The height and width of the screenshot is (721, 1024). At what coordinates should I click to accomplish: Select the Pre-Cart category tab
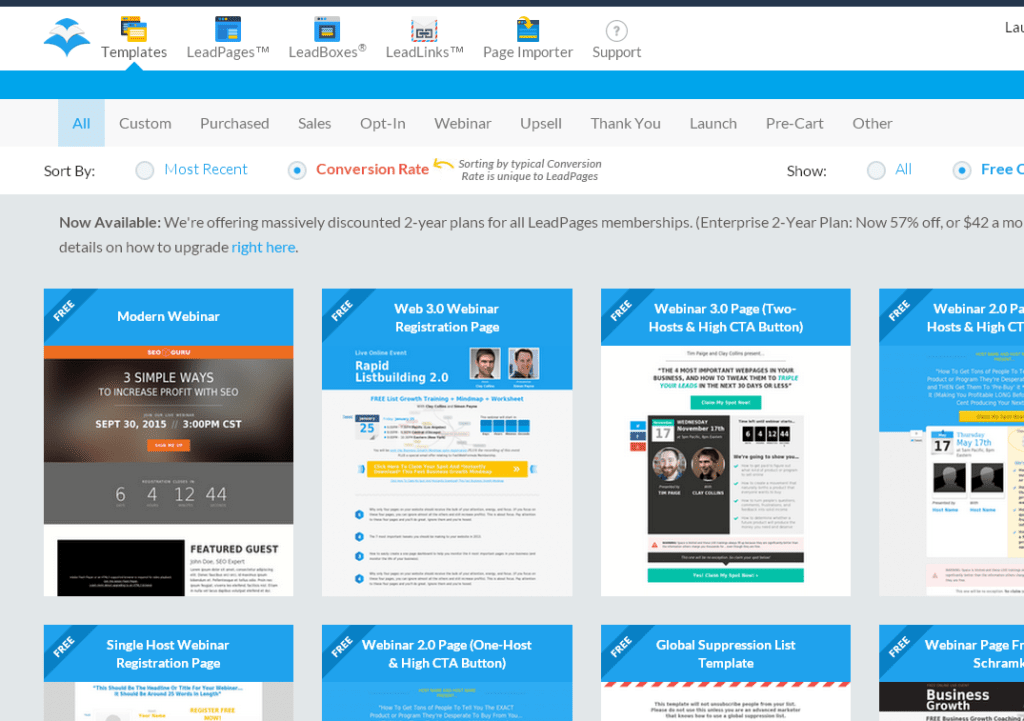pos(794,124)
